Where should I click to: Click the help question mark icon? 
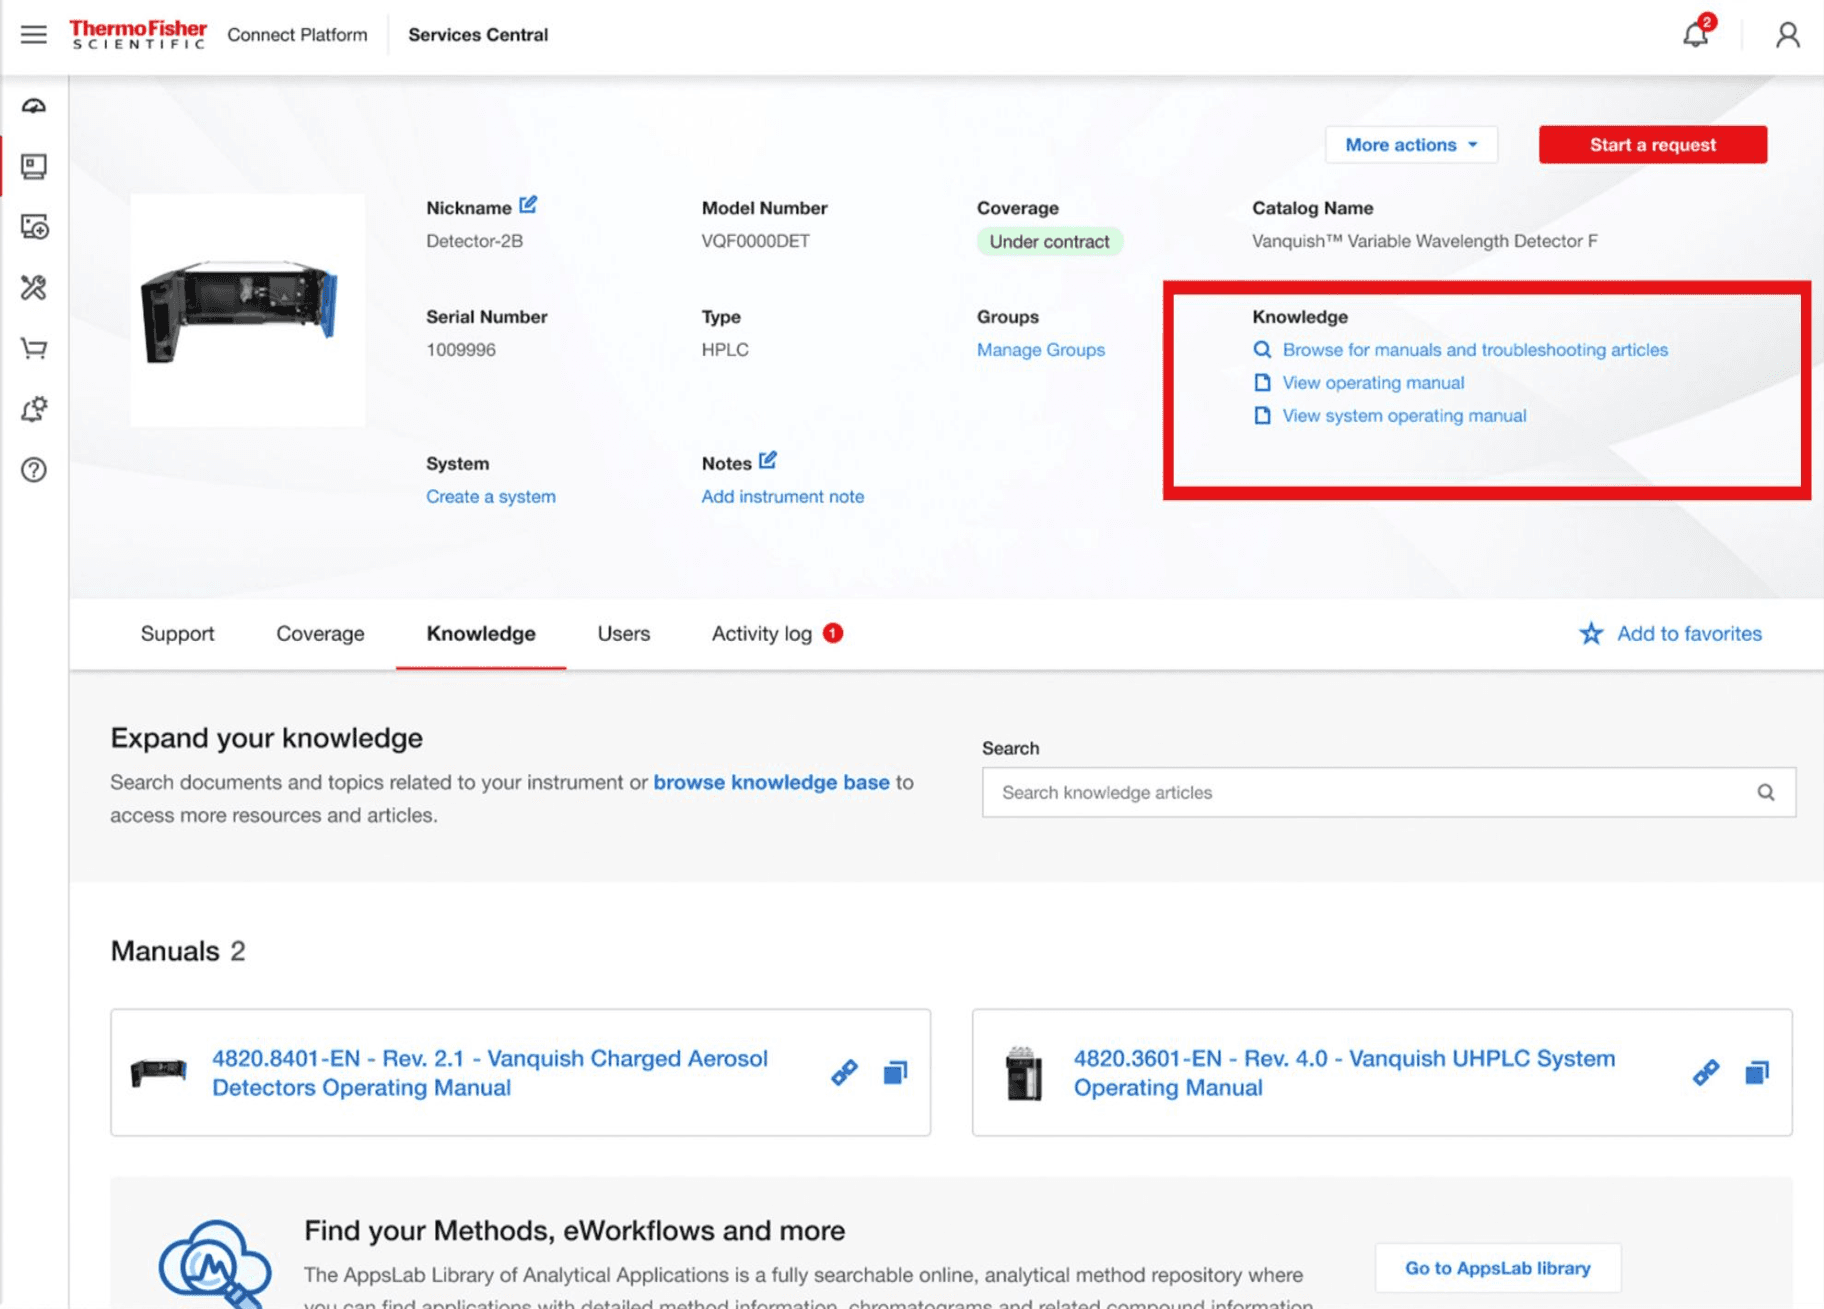[x=34, y=470]
